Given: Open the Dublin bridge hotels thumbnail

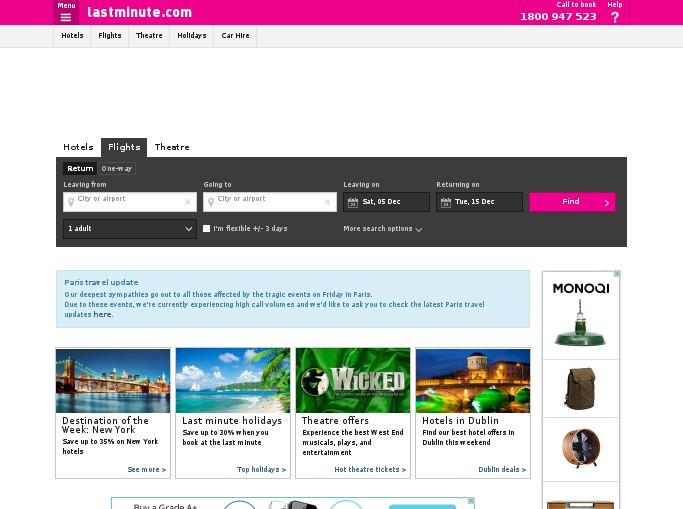Looking at the screenshot, I should (473, 381).
